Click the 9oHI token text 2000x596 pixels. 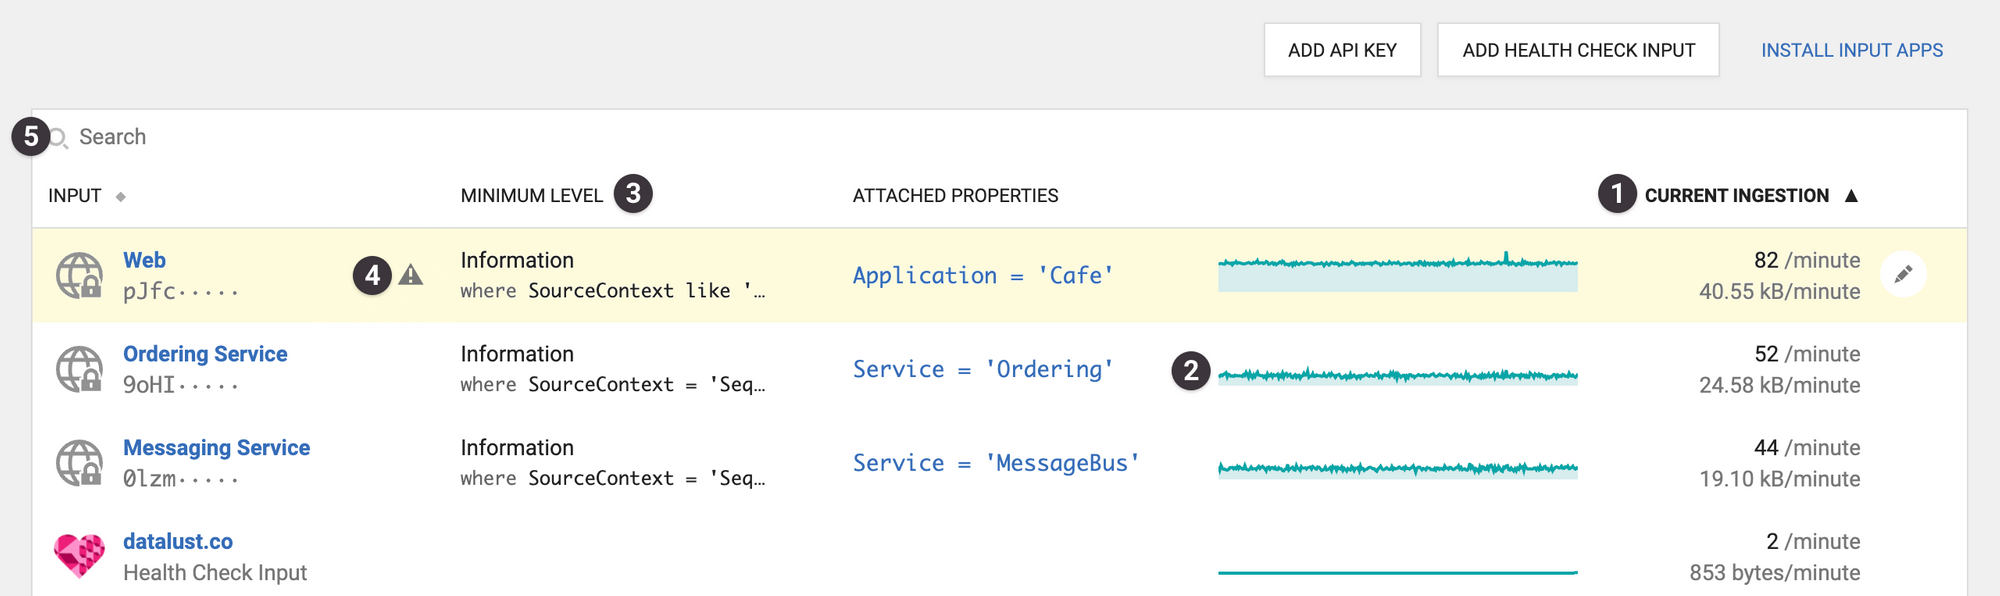coord(180,385)
